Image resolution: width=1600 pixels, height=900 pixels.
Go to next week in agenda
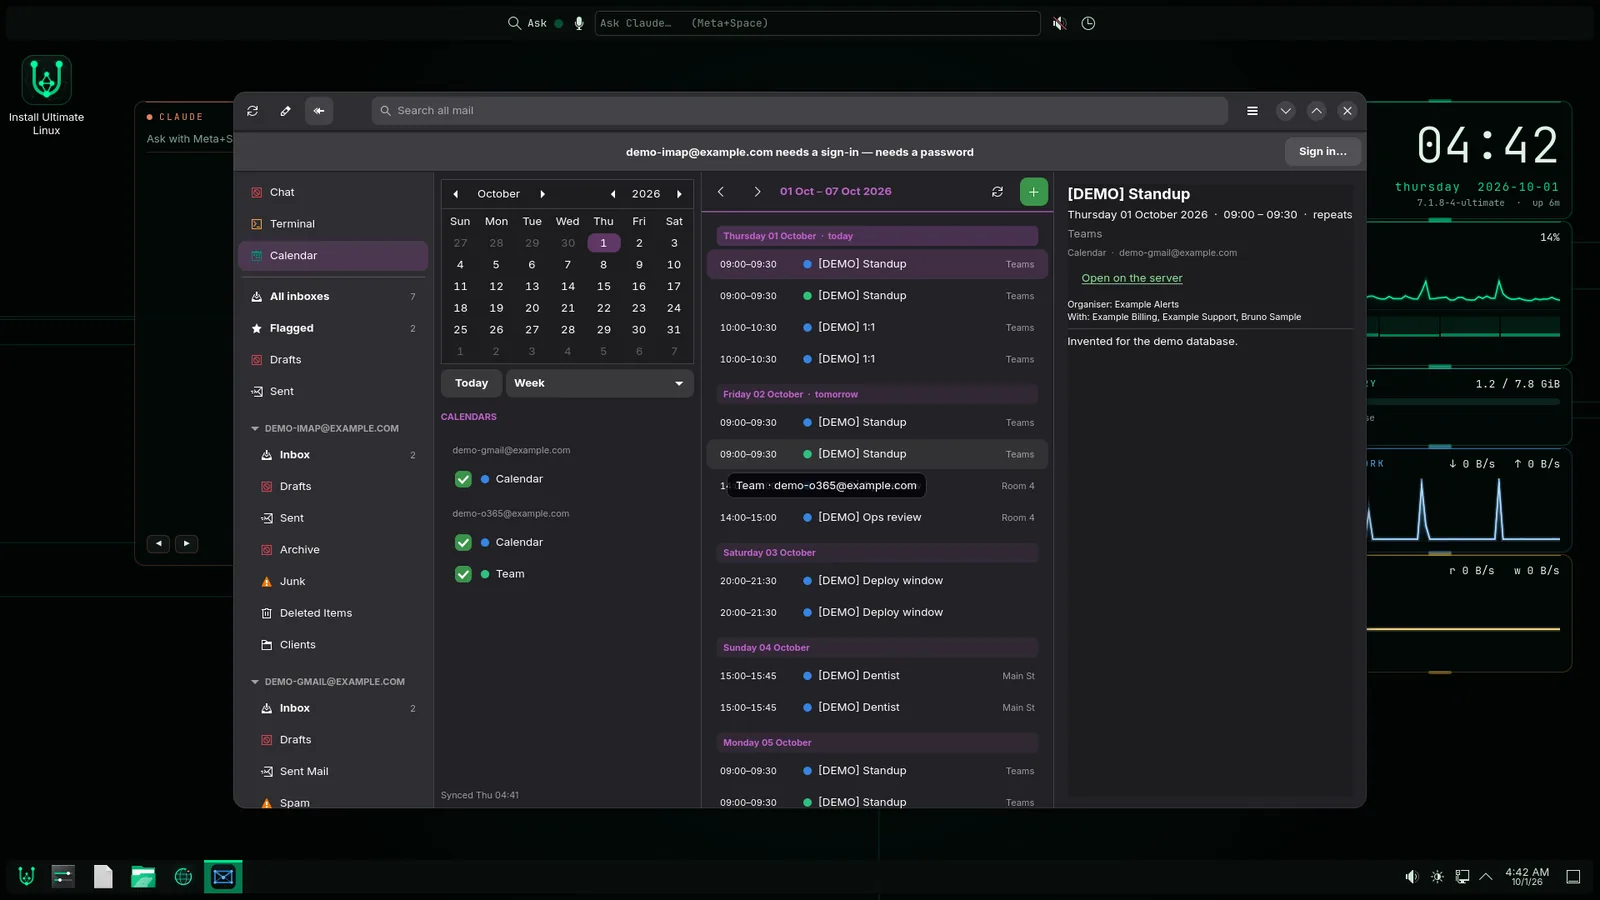[757, 192]
